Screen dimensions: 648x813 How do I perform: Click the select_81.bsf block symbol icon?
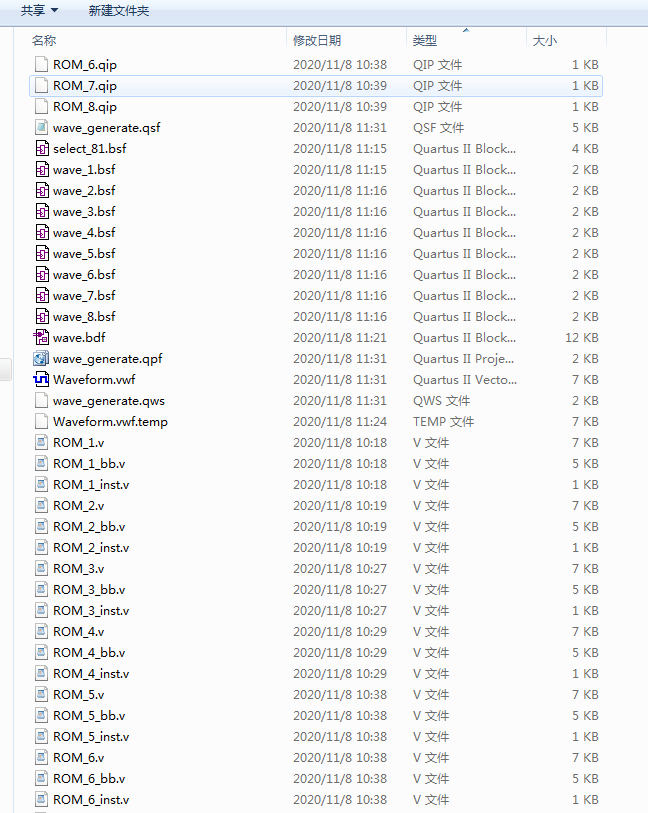coord(41,148)
